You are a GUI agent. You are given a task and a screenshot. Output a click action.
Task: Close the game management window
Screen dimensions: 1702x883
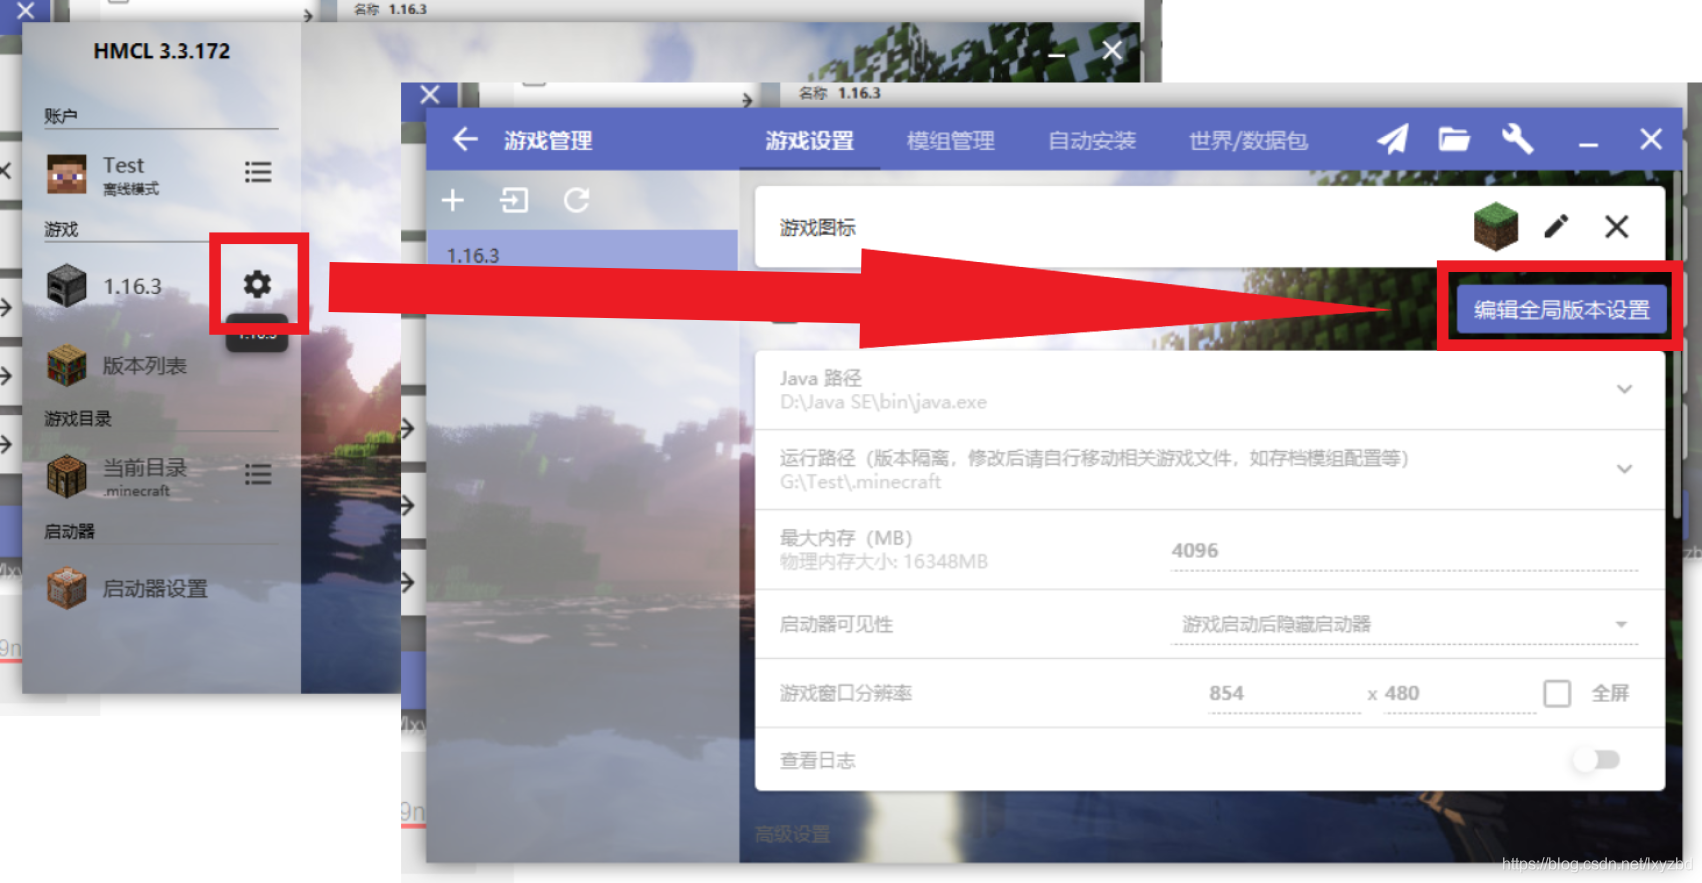tap(1651, 139)
